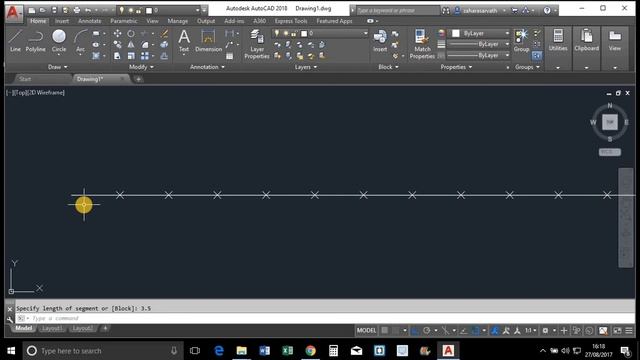
Task: Activate the Move tool in Modify
Action: pos(117,33)
